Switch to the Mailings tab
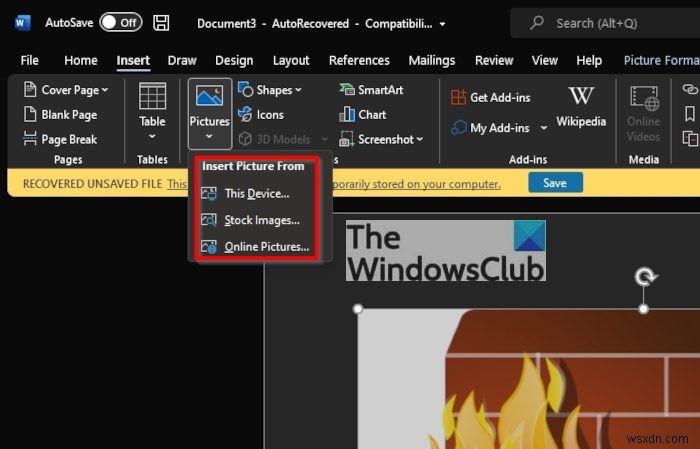This screenshot has height=449, width=700. click(432, 60)
